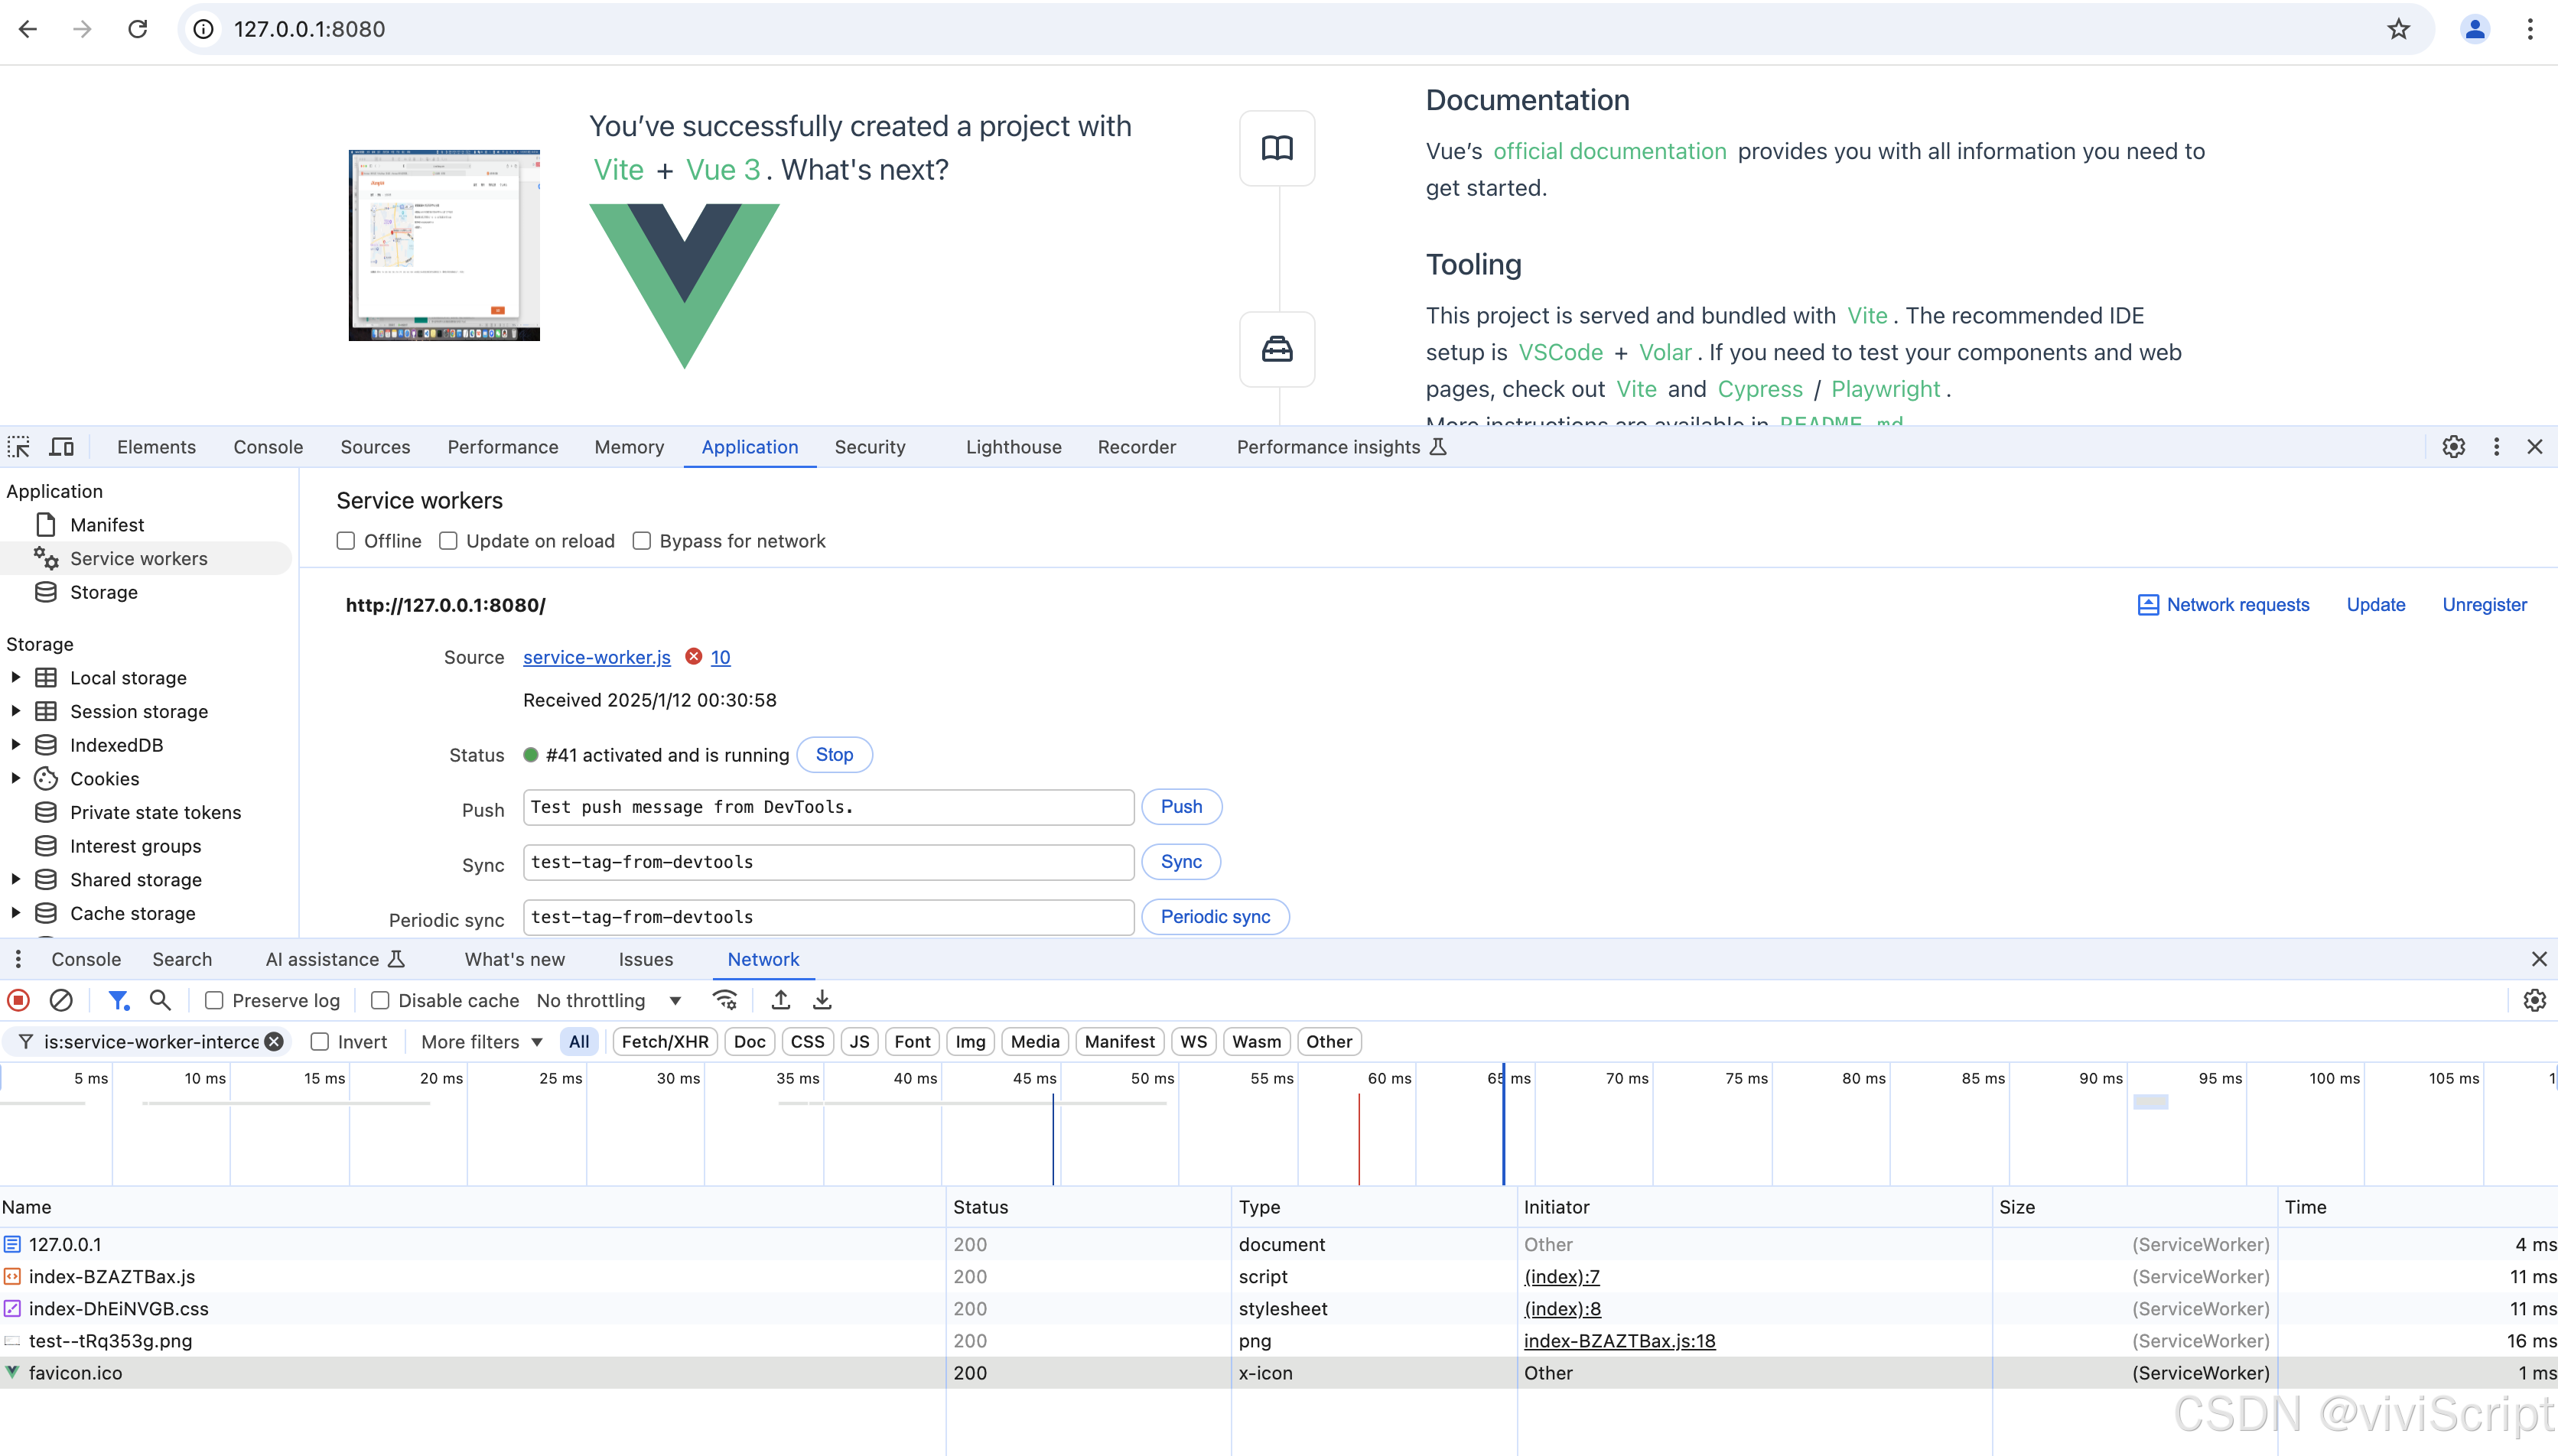
Task: Click the export/download HAR icon
Action: coord(822,999)
